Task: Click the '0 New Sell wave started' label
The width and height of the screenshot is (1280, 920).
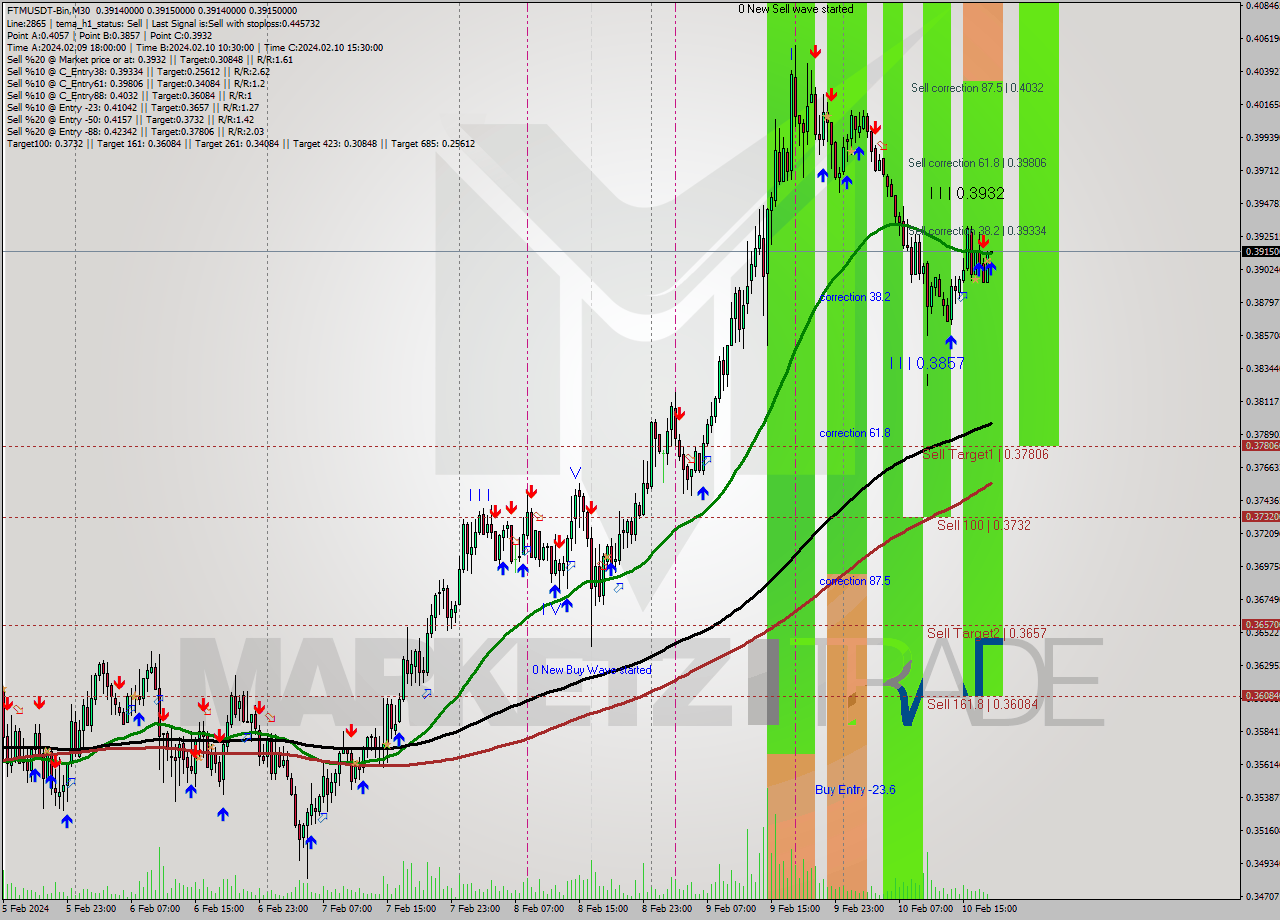Action: click(796, 9)
